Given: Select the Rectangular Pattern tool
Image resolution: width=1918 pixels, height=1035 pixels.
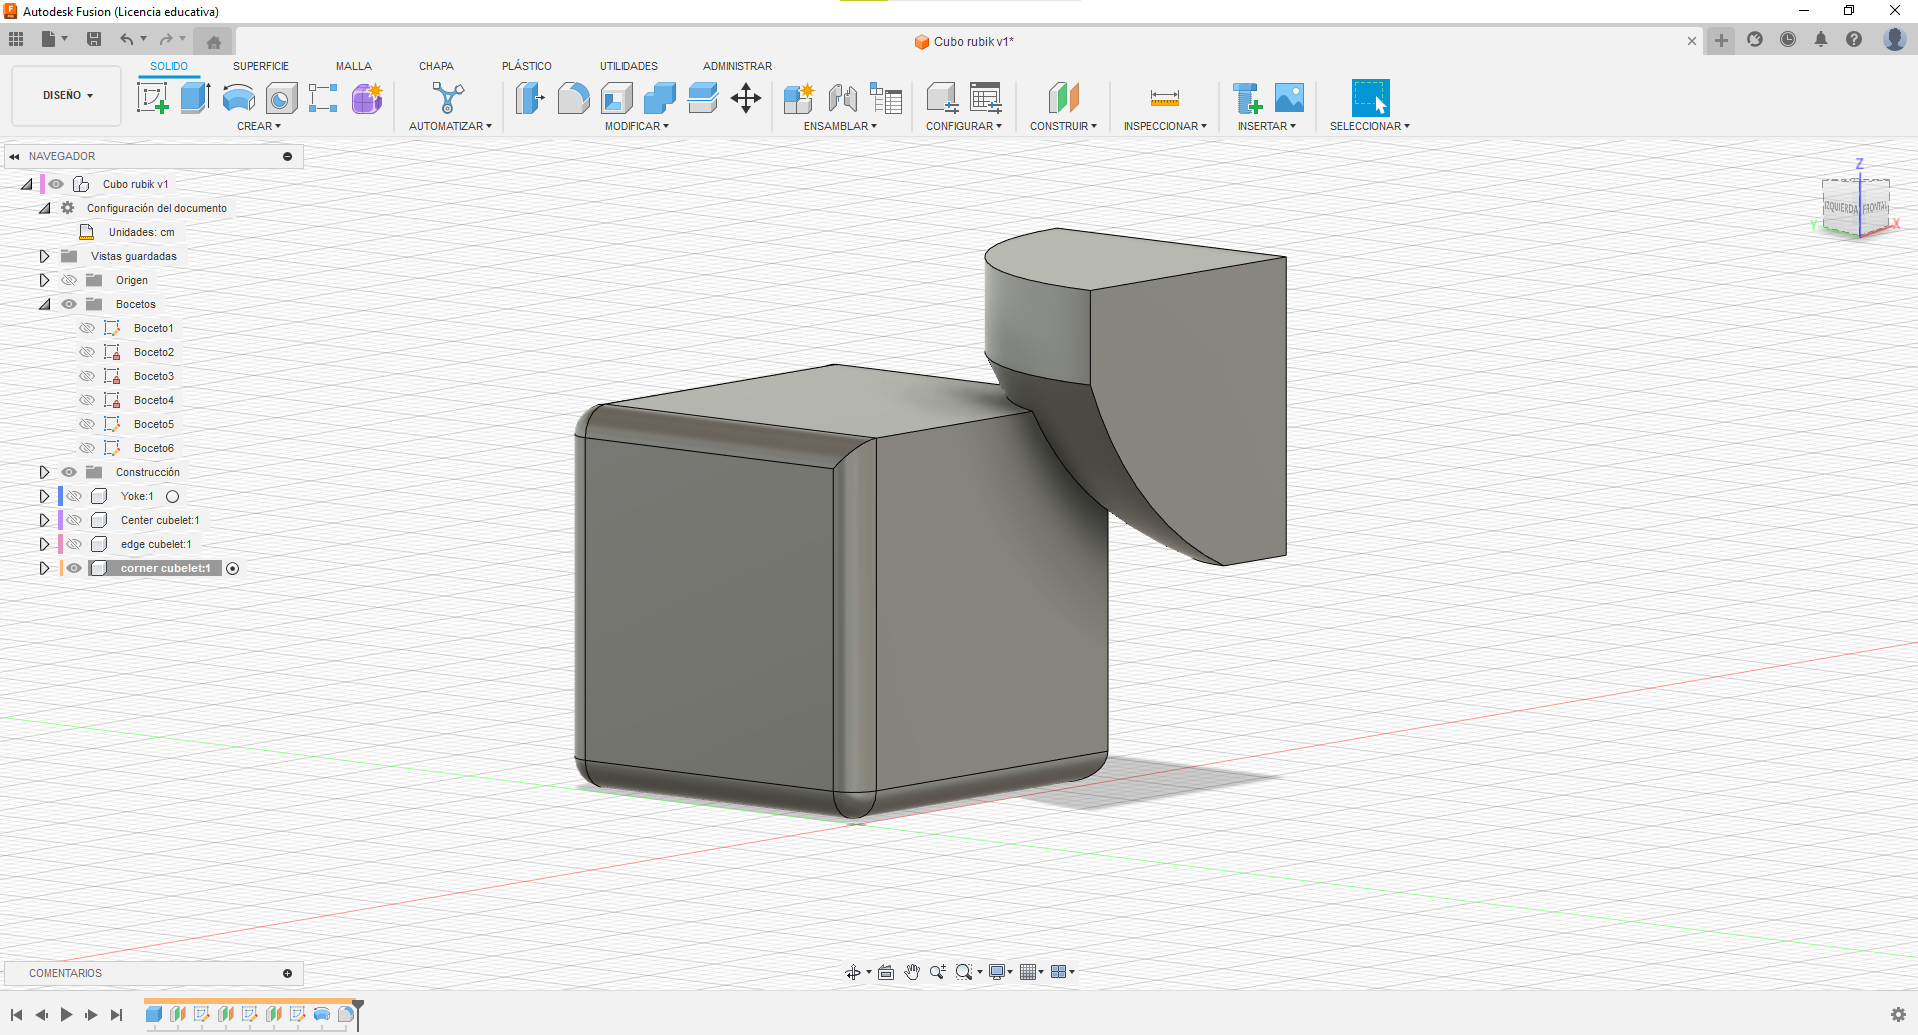Looking at the screenshot, I should 323,98.
